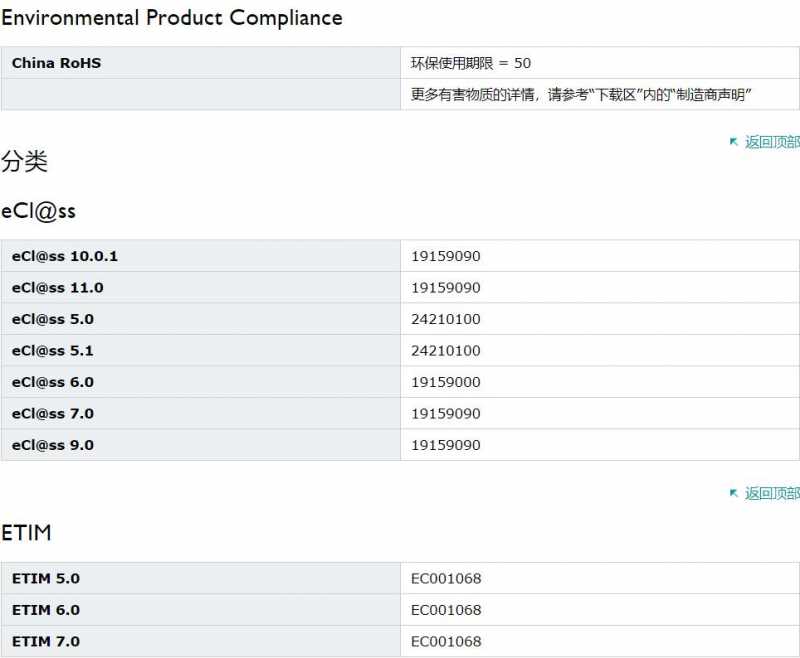Click the Environmental Product Compliance heading
Viewport: 800px width, 658px height.
click(172, 18)
